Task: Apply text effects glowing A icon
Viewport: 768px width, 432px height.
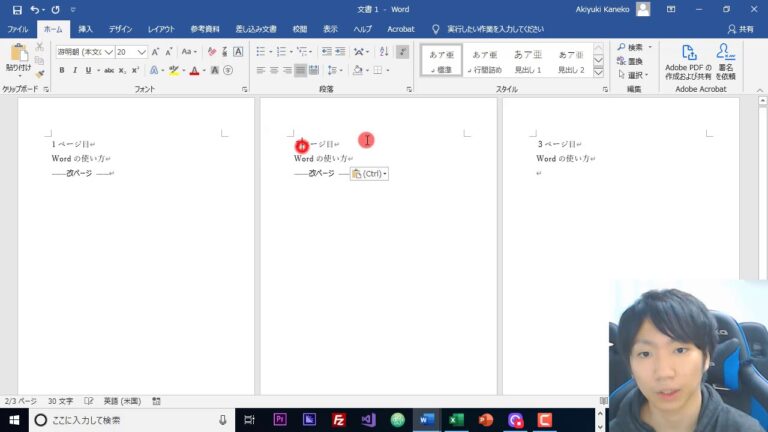Action: click(154, 71)
